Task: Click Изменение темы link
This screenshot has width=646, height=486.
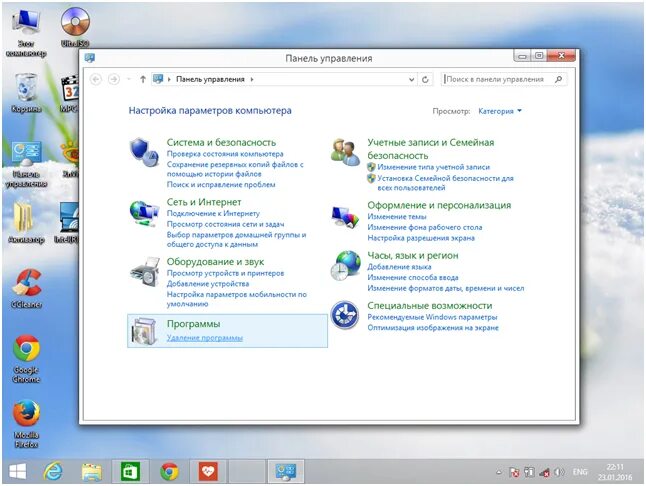Action: point(397,217)
